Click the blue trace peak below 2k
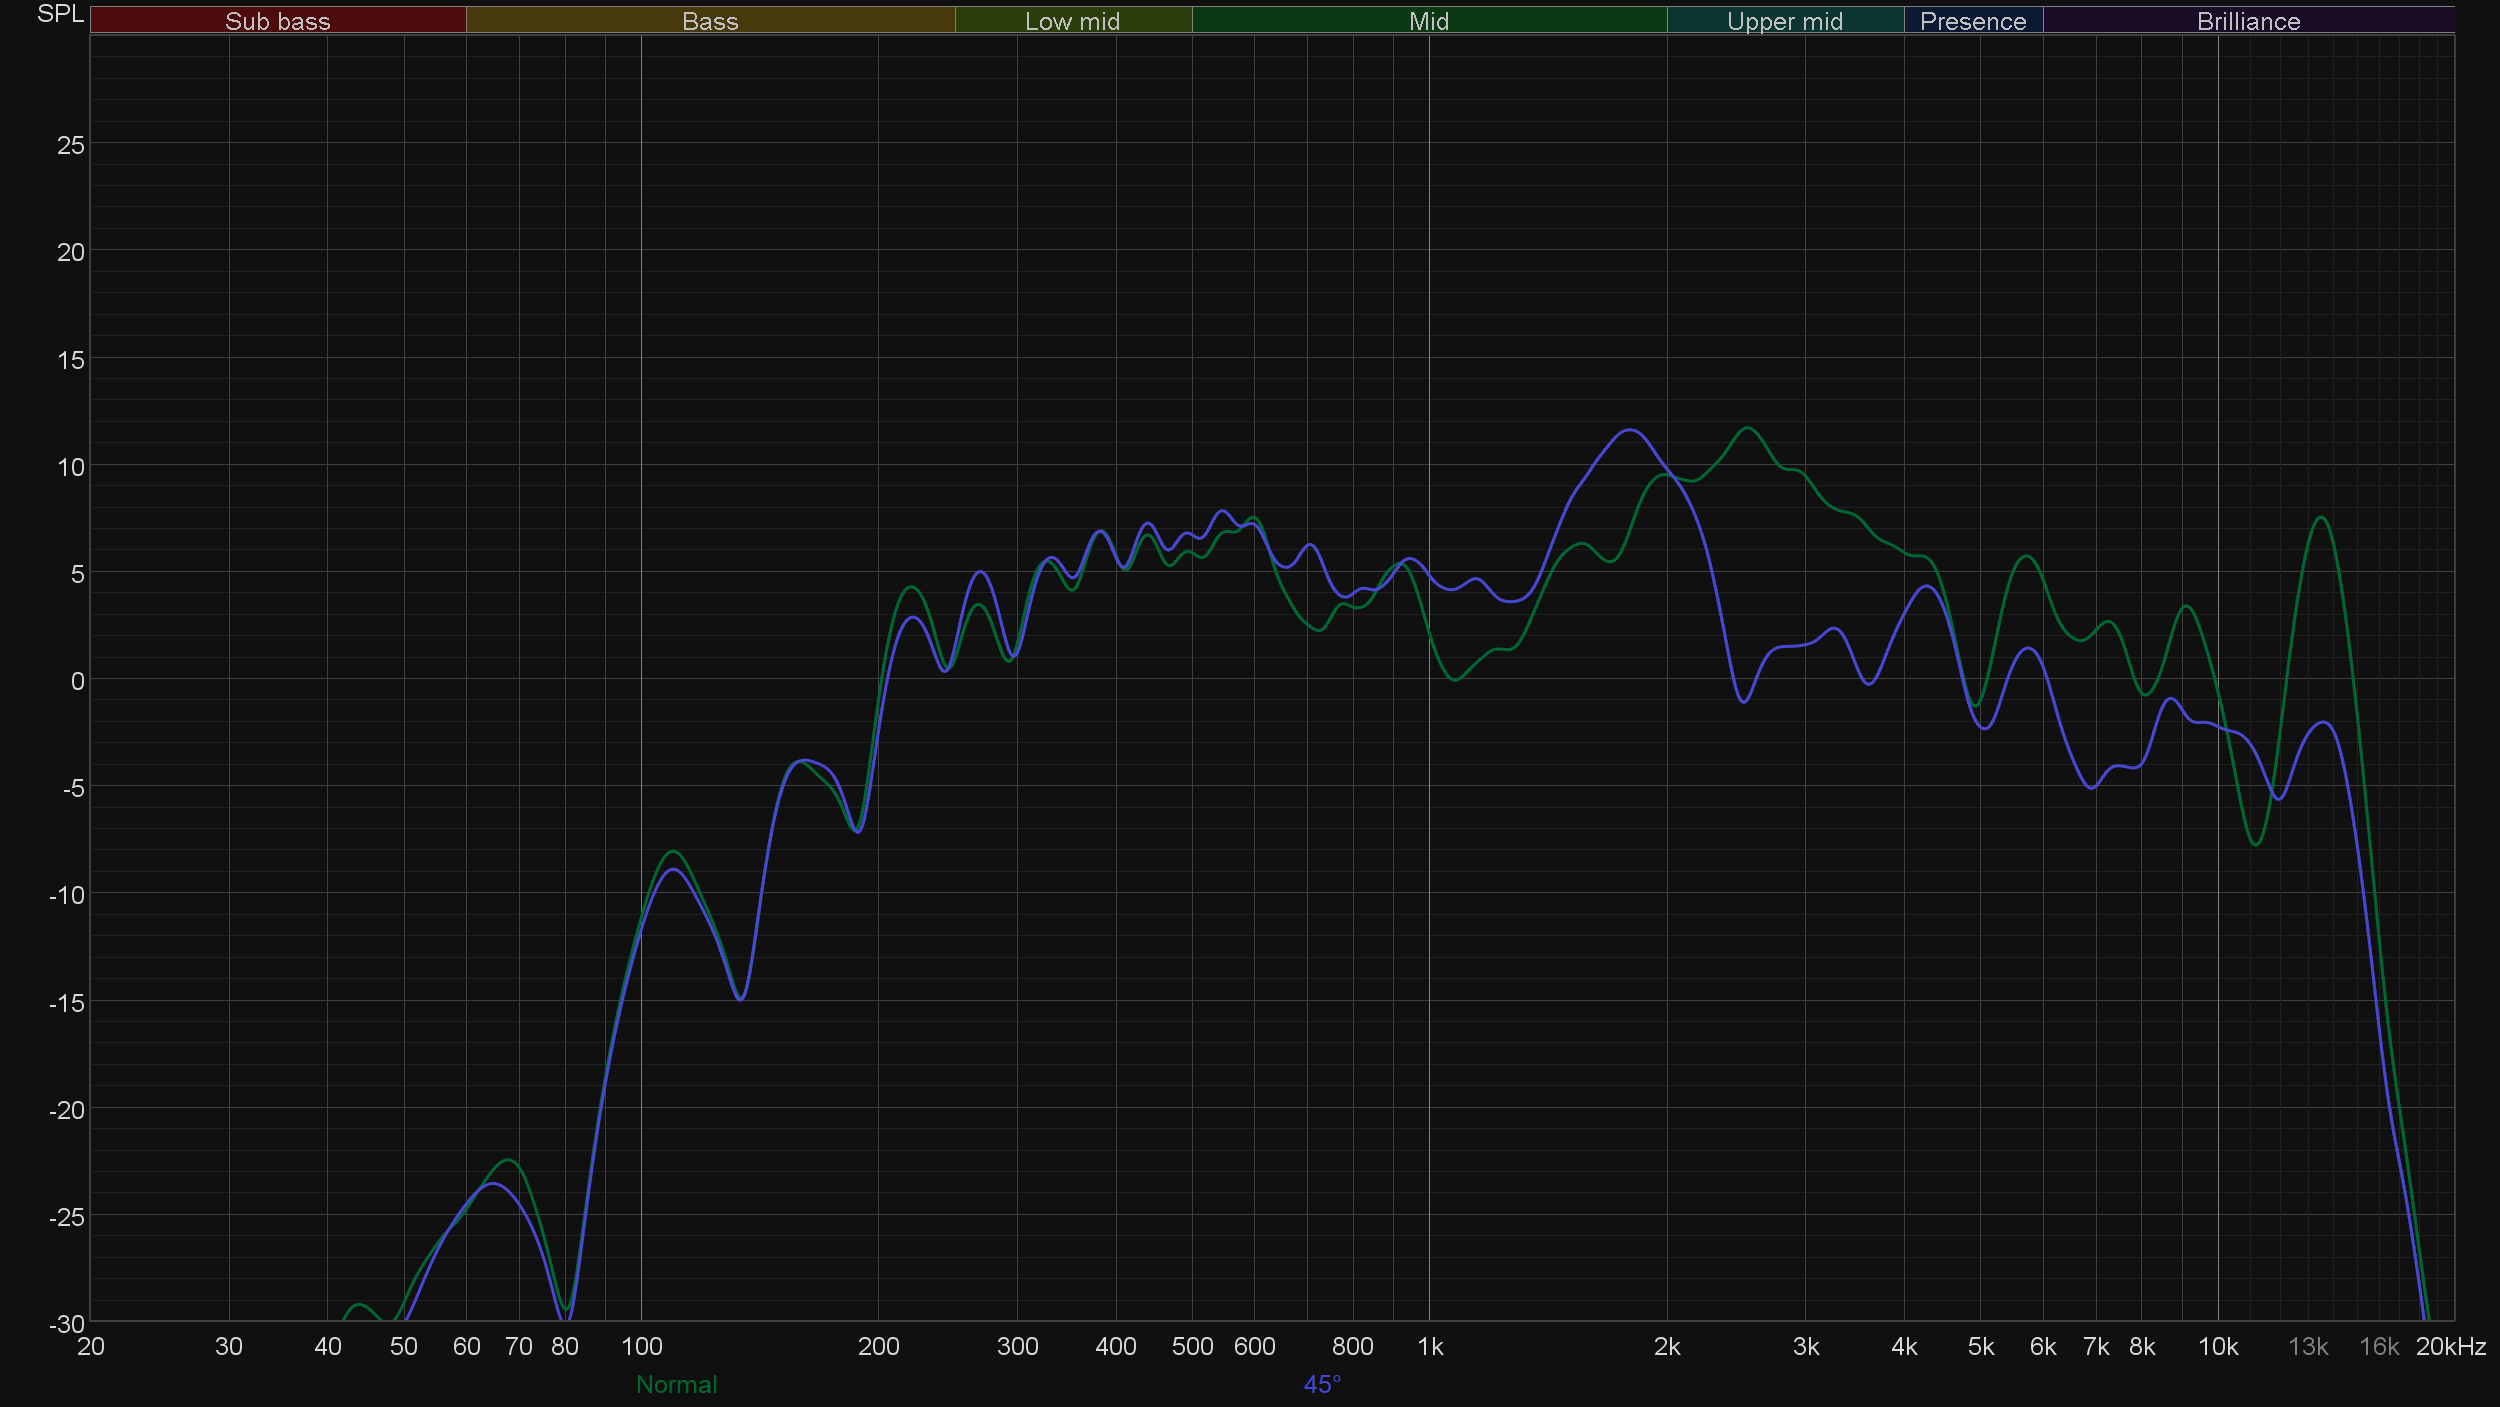The width and height of the screenshot is (2500, 1407). [1630, 430]
